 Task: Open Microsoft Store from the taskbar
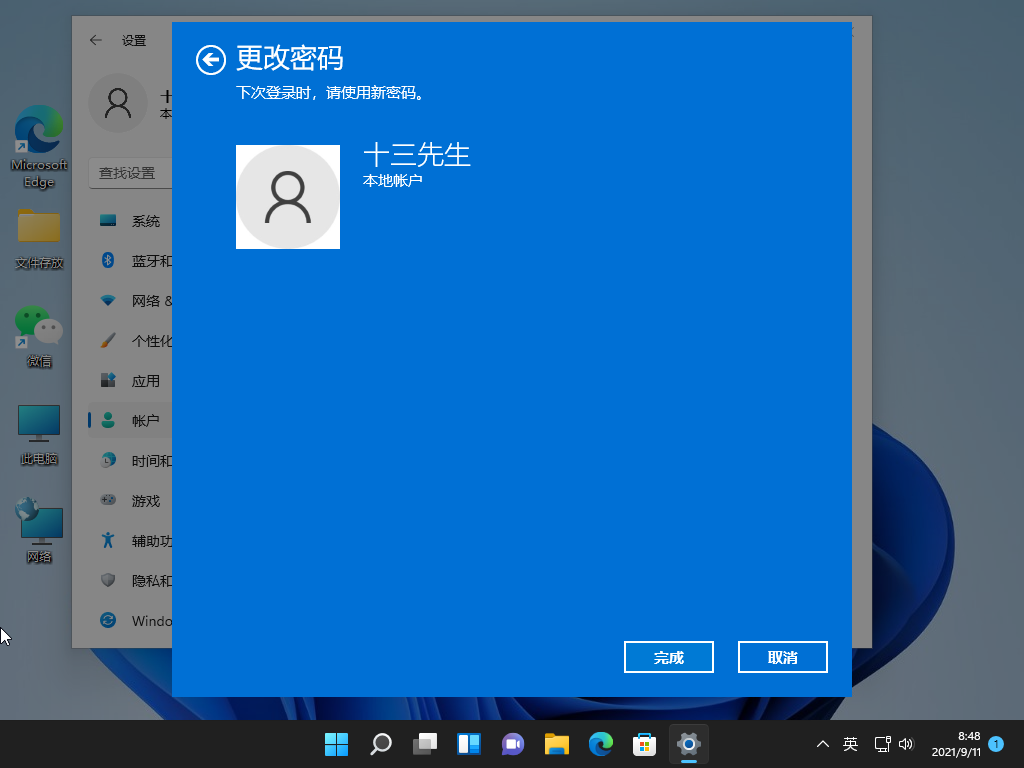pyautogui.click(x=644, y=744)
